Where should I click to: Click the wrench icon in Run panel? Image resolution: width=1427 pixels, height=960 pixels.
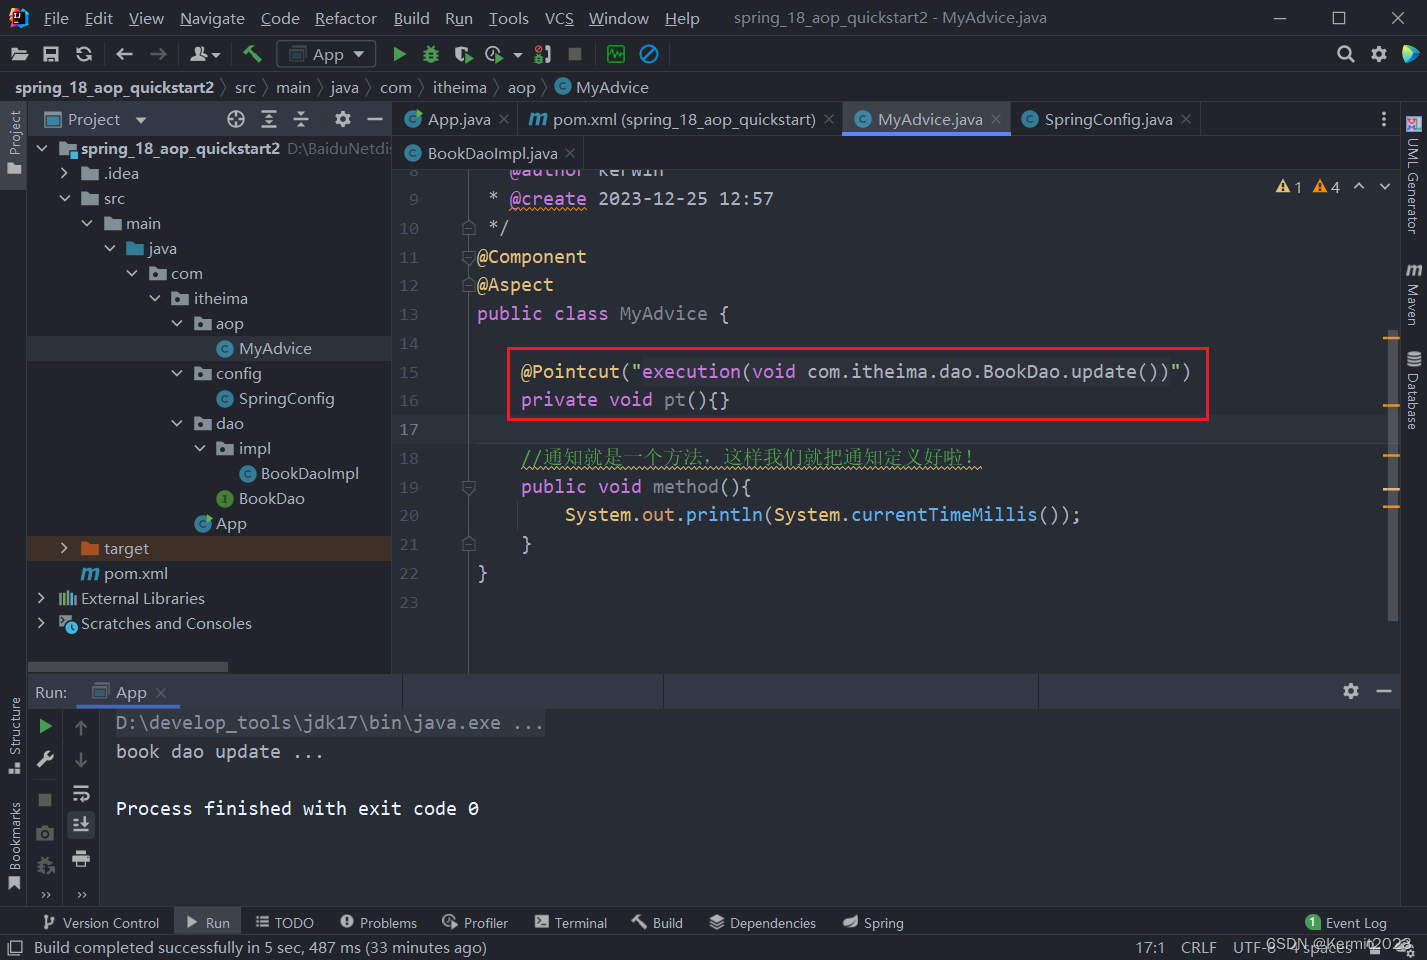point(45,759)
